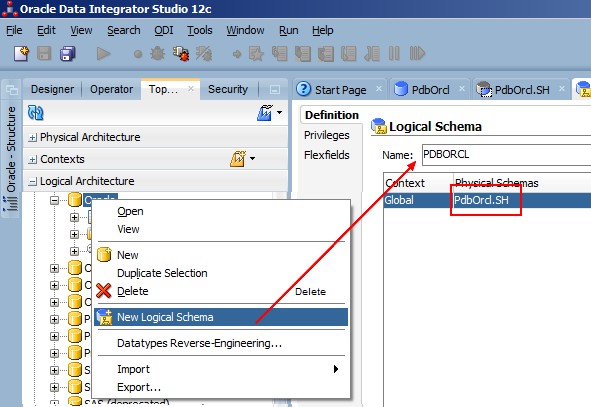Expand the Contexts section

(x=33, y=159)
